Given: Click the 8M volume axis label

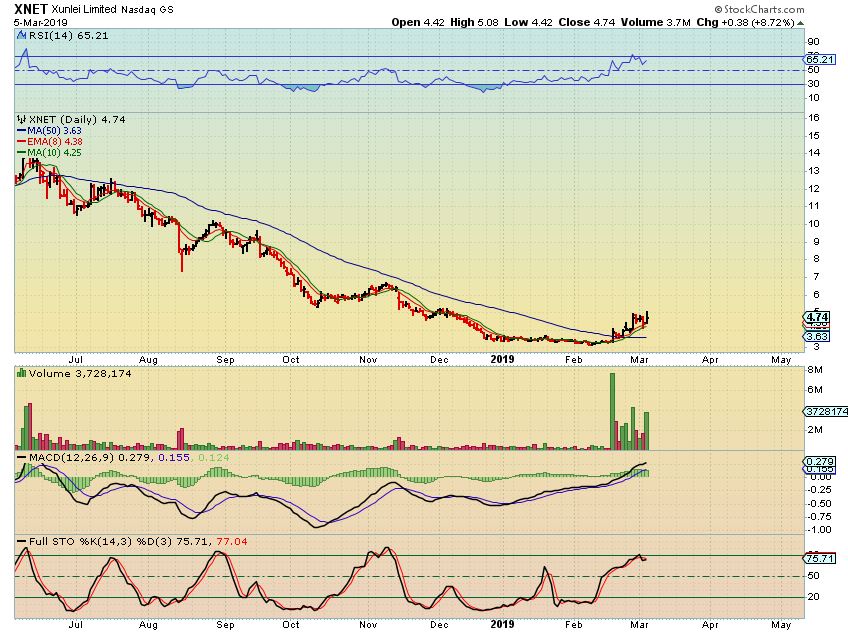Looking at the screenshot, I should coord(814,370).
